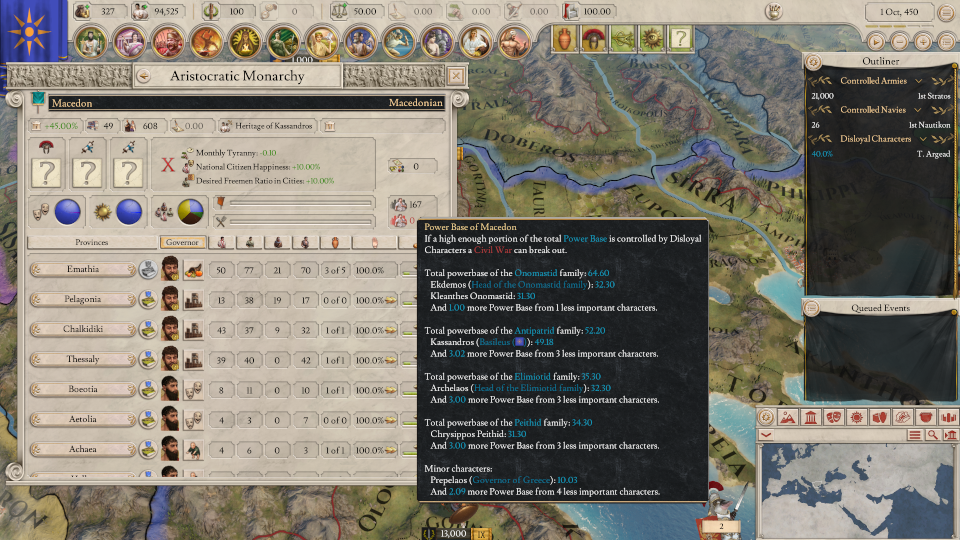Sort by the first pop type column header

tap(222, 242)
